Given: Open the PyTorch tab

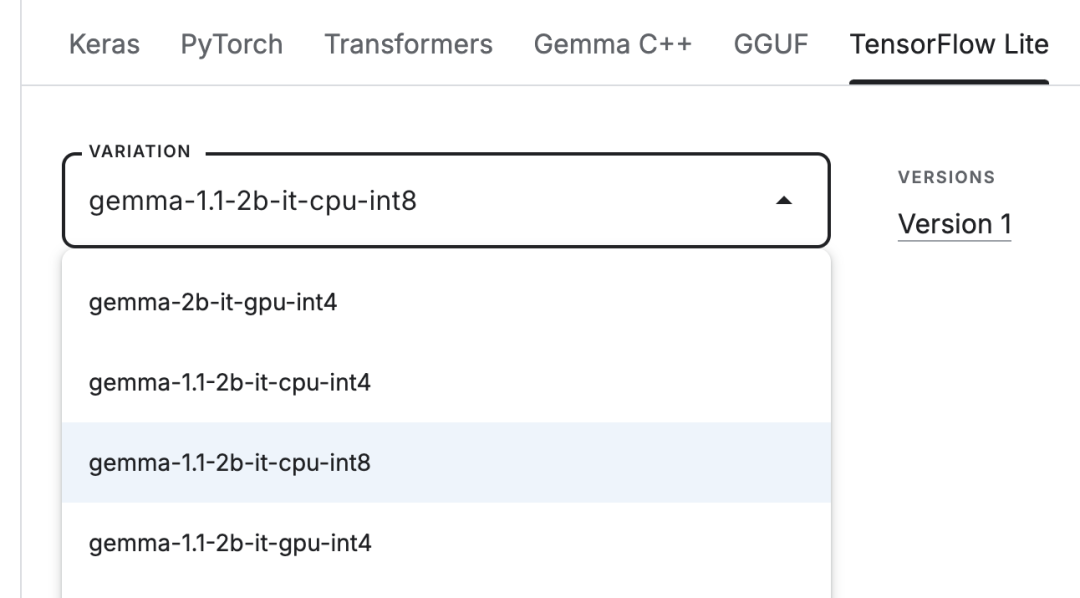Looking at the screenshot, I should 231,44.
